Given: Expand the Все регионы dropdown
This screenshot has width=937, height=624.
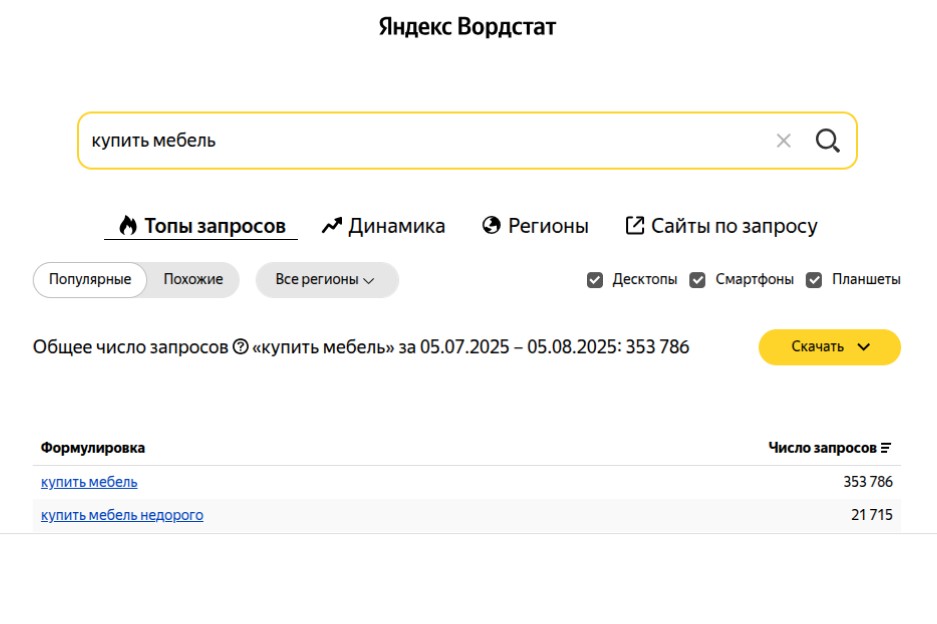Looking at the screenshot, I should [x=327, y=280].
